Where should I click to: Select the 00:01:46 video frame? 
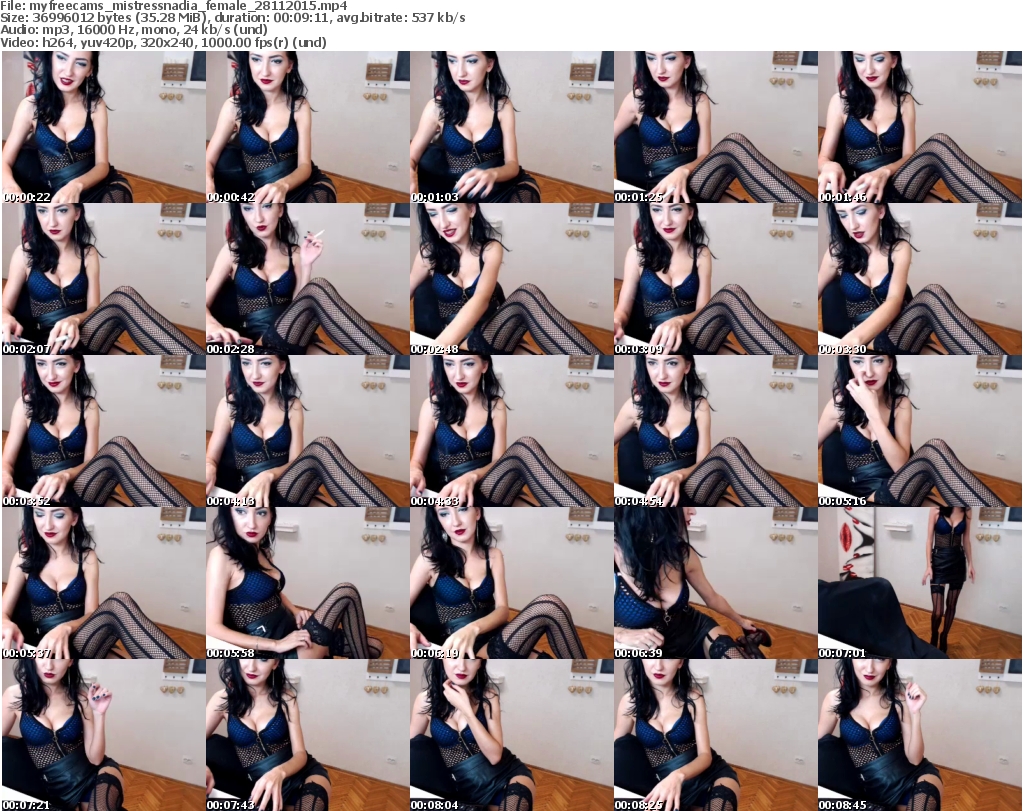tap(920, 127)
